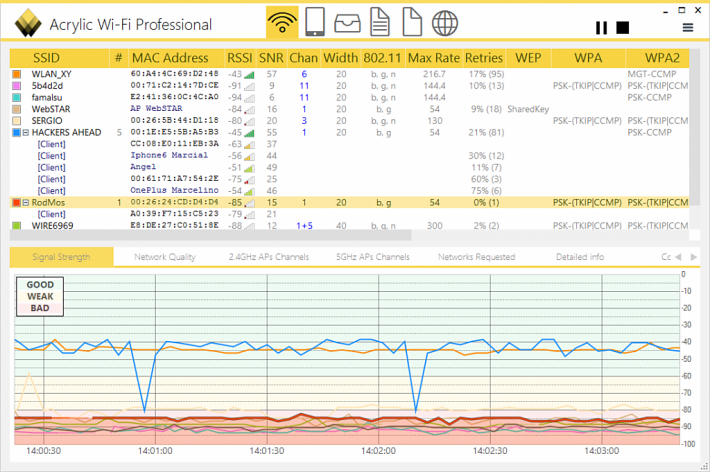Select the SERGIO network row
The height and width of the screenshot is (472, 710).
(x=349, y=121)
